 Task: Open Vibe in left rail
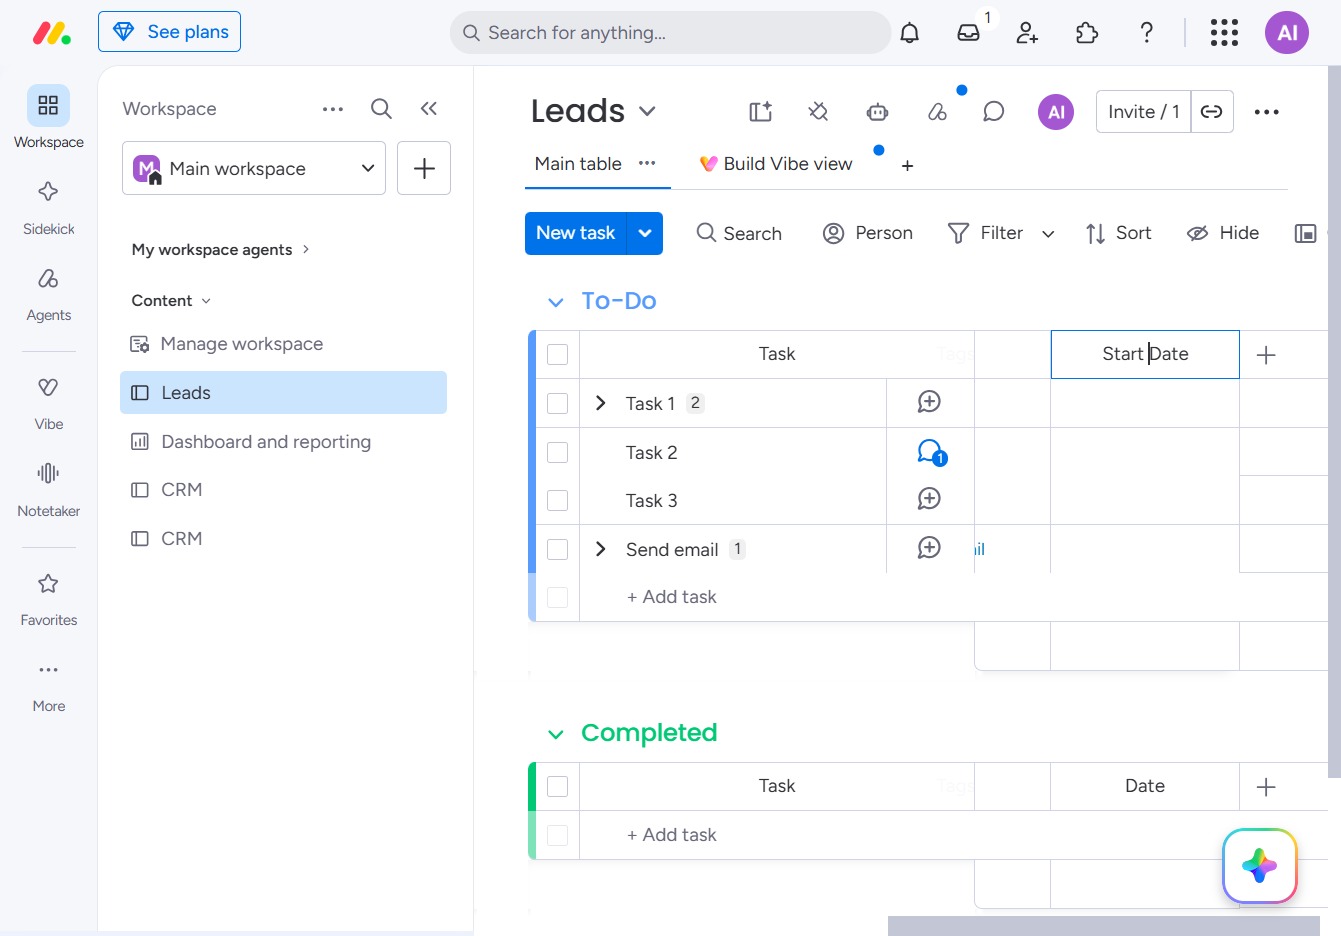(48, 402)
